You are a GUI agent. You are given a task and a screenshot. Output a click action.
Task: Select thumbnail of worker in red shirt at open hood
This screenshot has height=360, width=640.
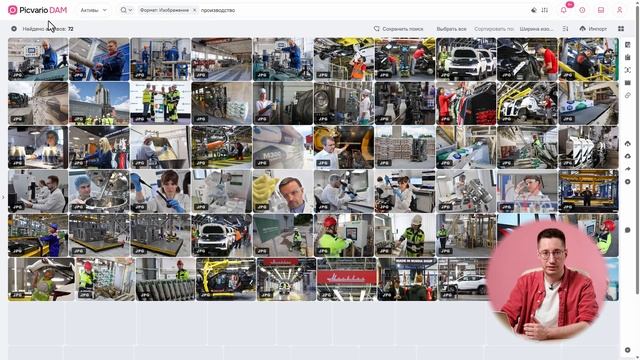(x=527, y=59)
